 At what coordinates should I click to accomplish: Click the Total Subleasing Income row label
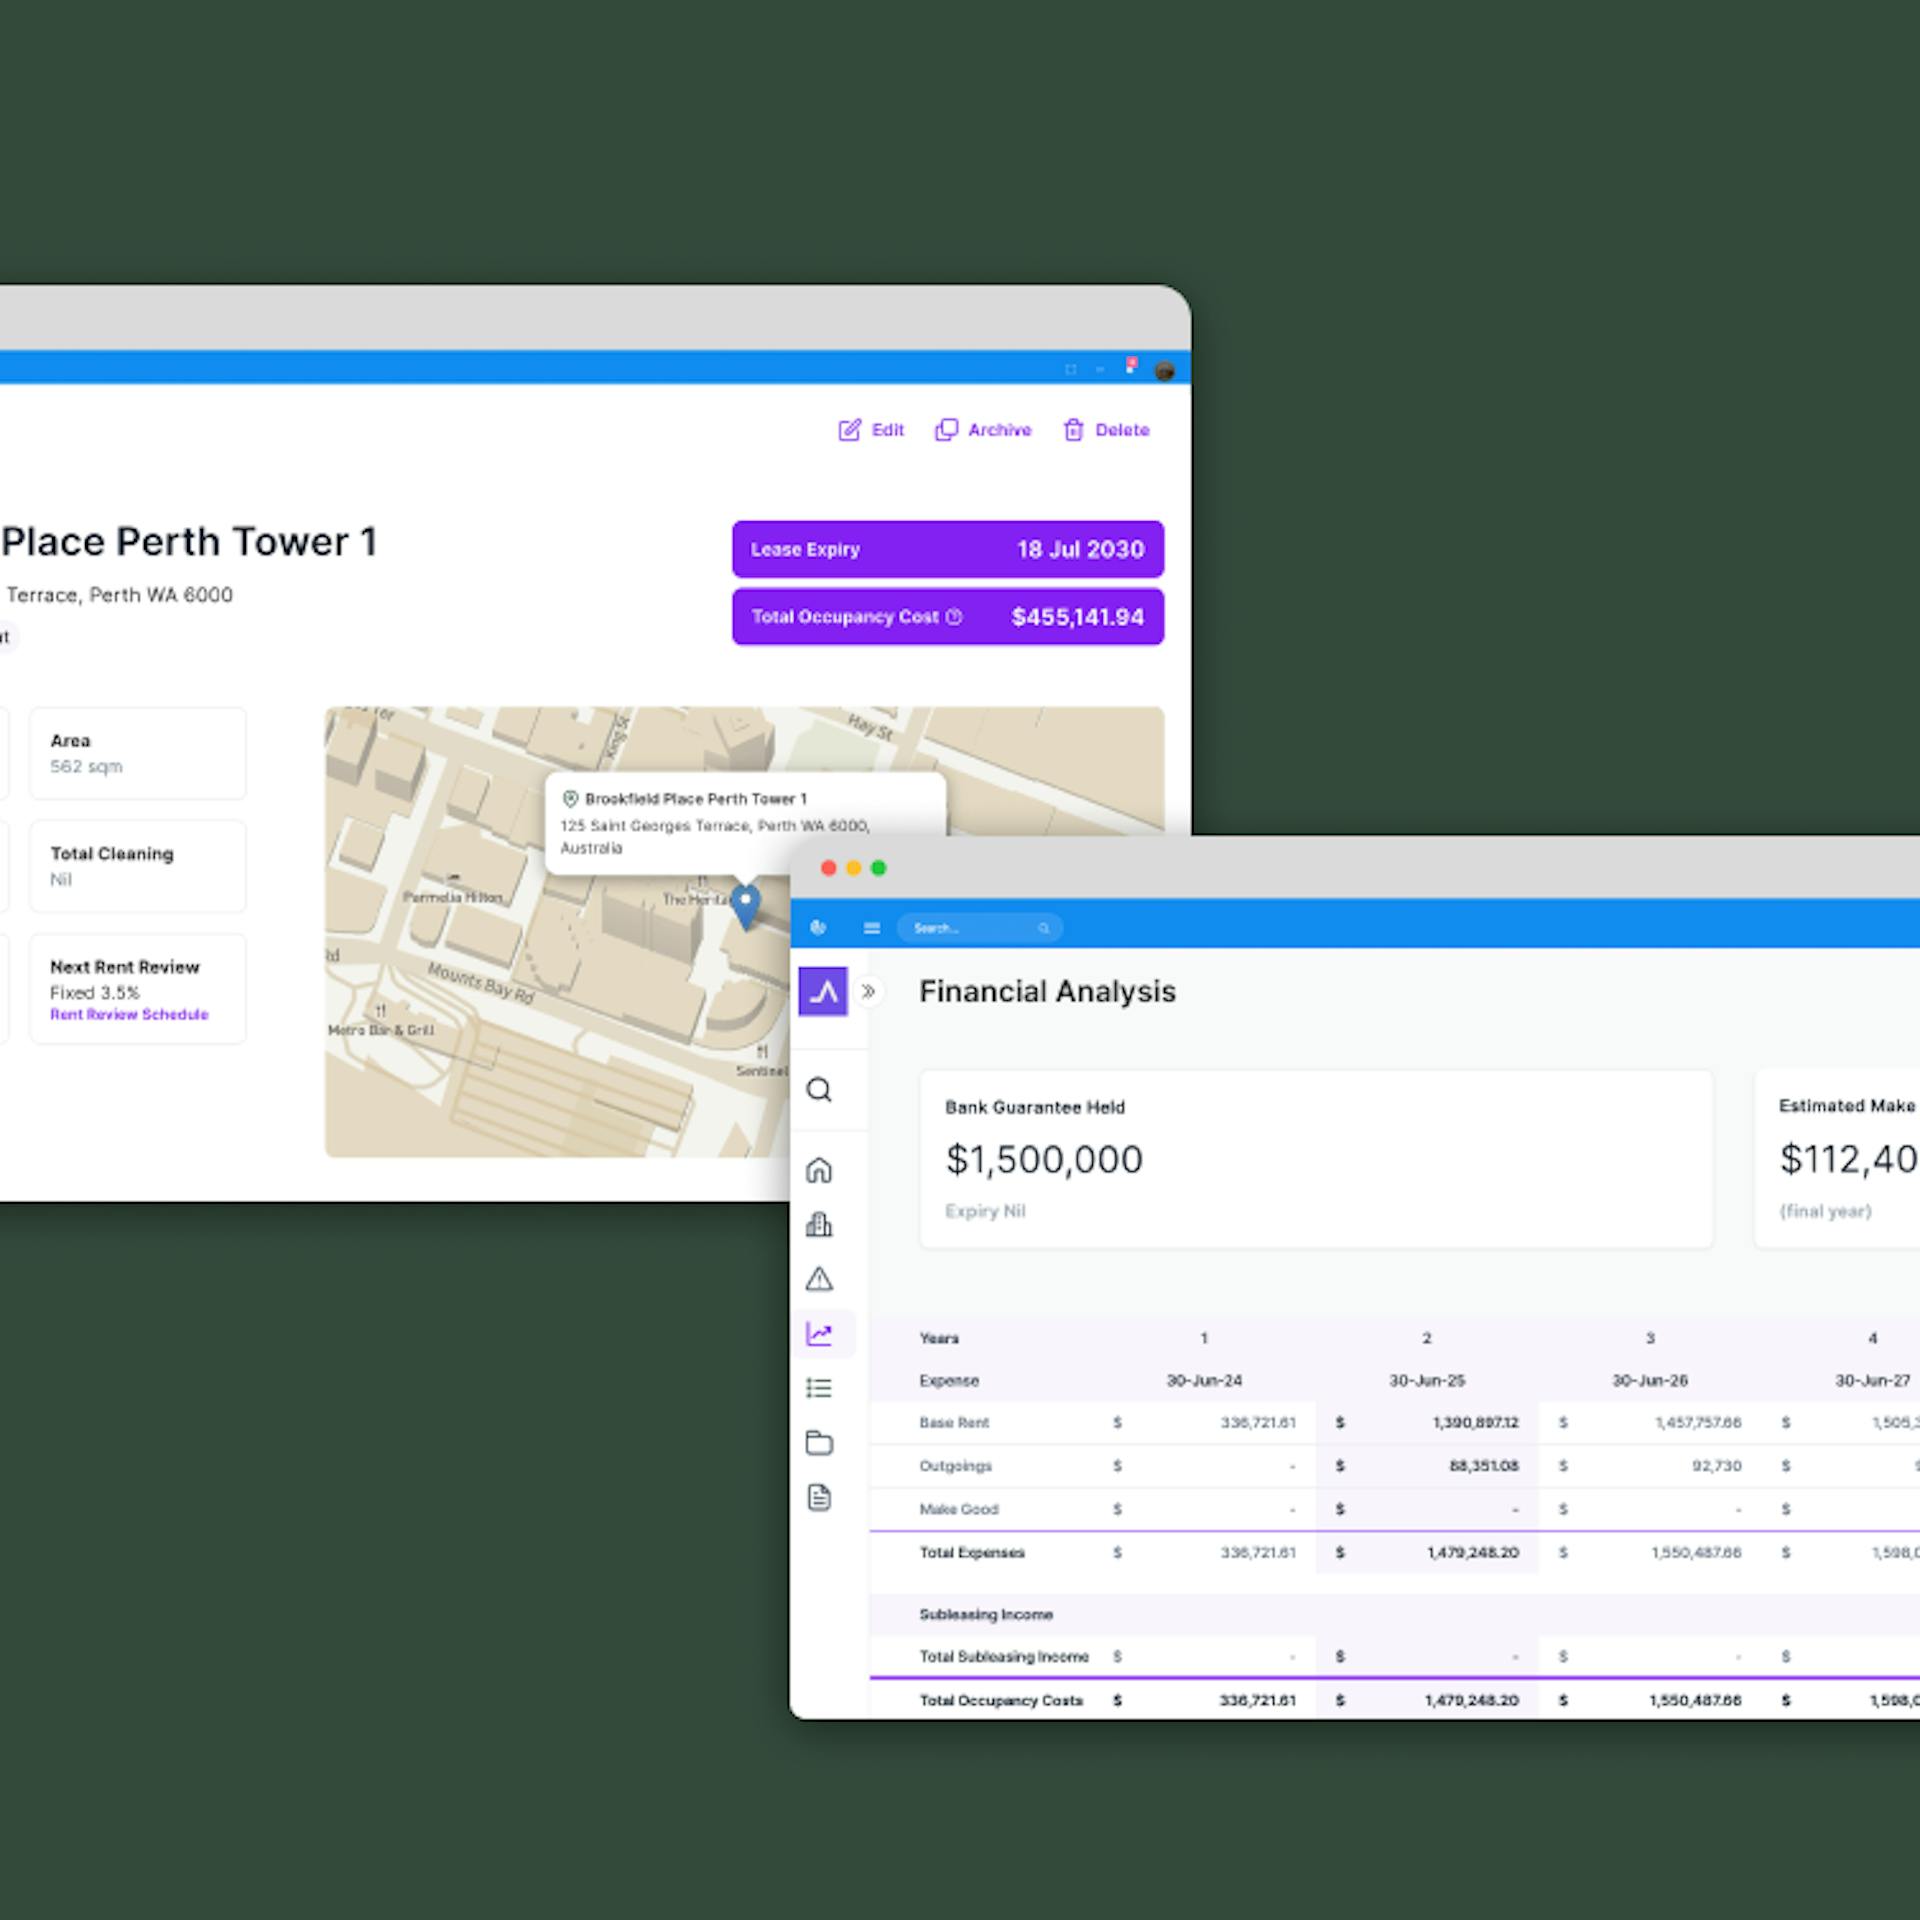pyautogui.click(x=1004, y=1656)
